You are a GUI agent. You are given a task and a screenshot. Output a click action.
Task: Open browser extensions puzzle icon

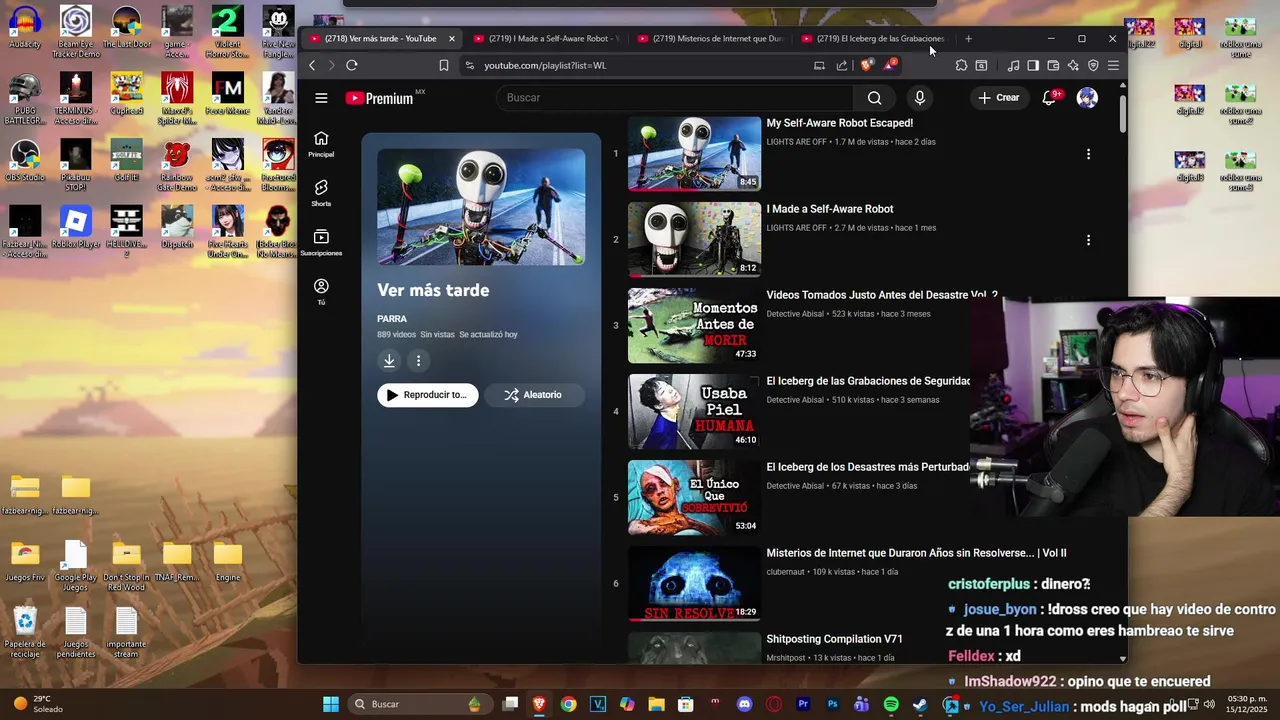click(961, 65)
